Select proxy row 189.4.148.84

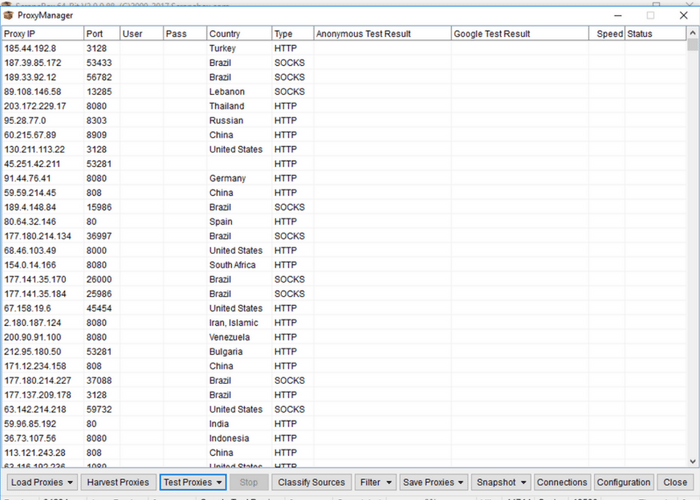click(344, 207)
